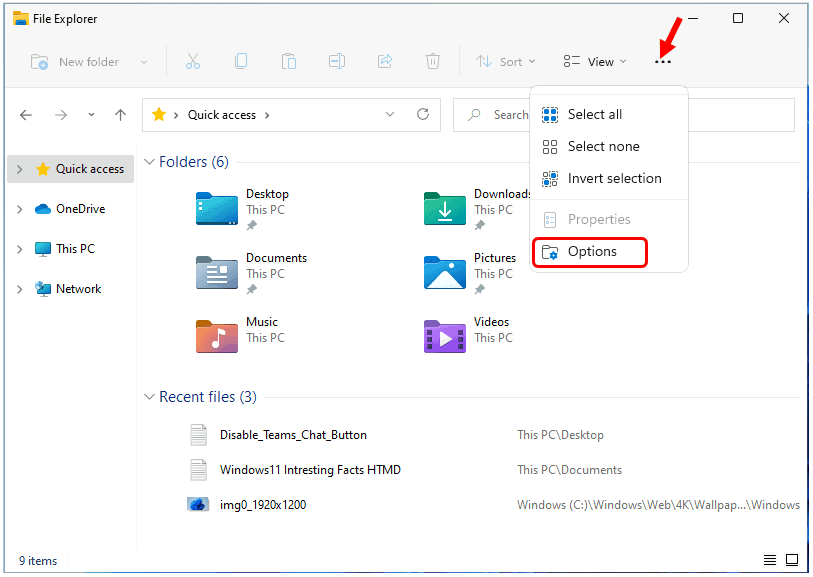This screenshot has width=813, height=577.
Task: Click the Disable_Teams_Chat_Button file name
Action: point(293,435)
